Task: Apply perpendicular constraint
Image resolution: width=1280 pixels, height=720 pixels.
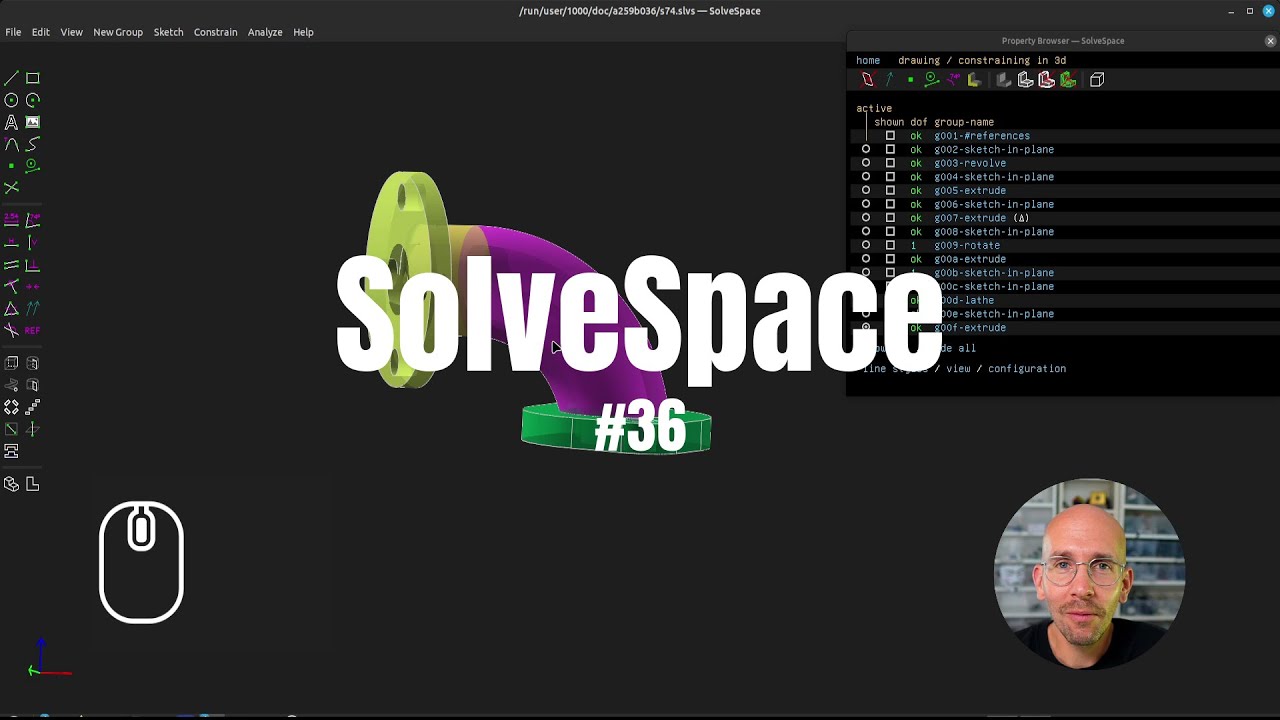Action: 32,265
